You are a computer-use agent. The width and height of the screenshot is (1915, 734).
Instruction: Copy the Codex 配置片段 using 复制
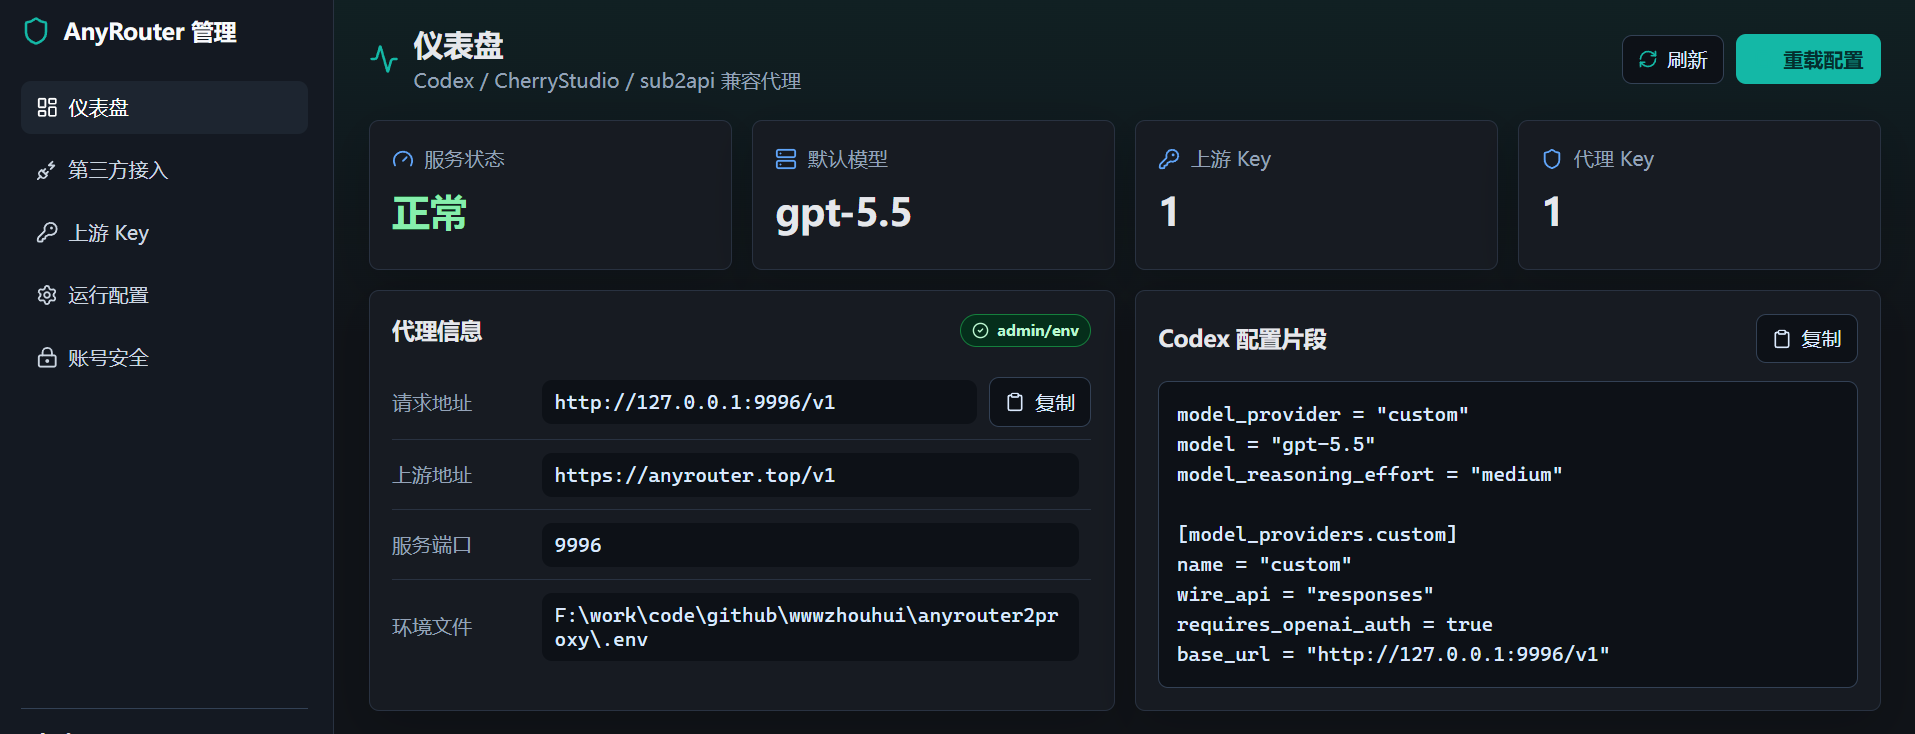point(1807,339)
